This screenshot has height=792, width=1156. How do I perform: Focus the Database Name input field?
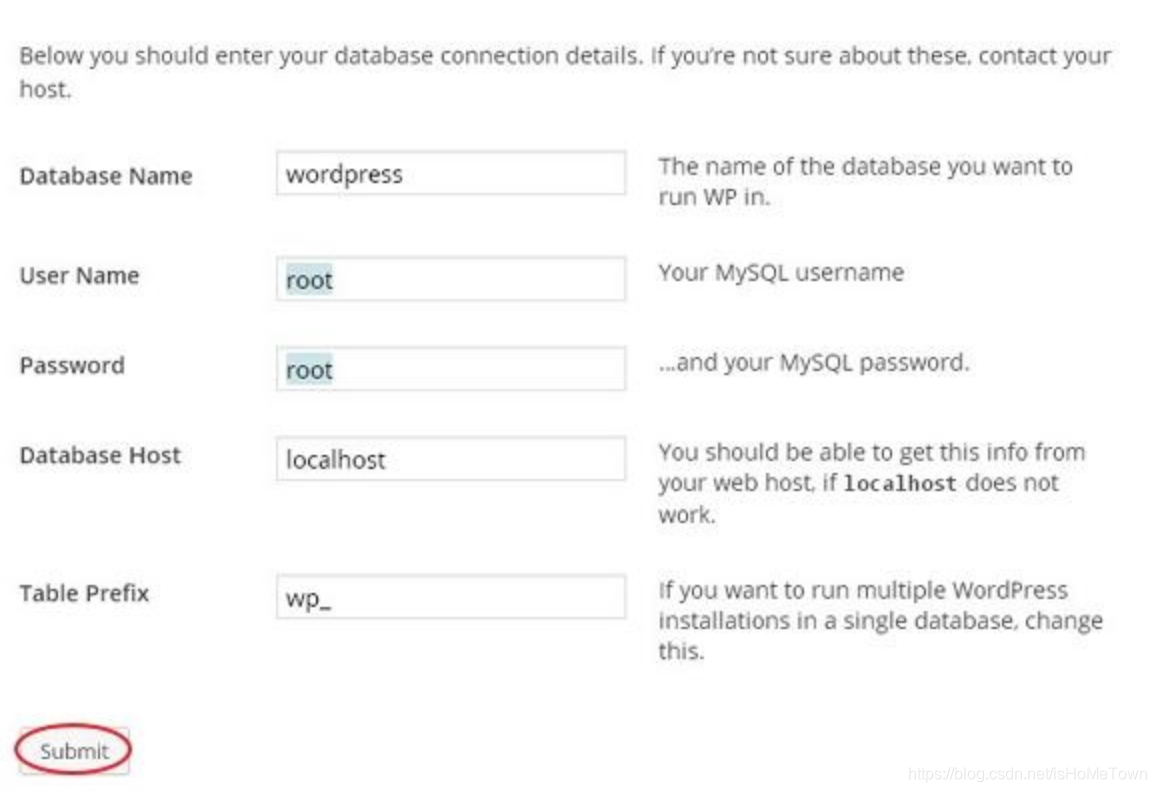(451, 173)
